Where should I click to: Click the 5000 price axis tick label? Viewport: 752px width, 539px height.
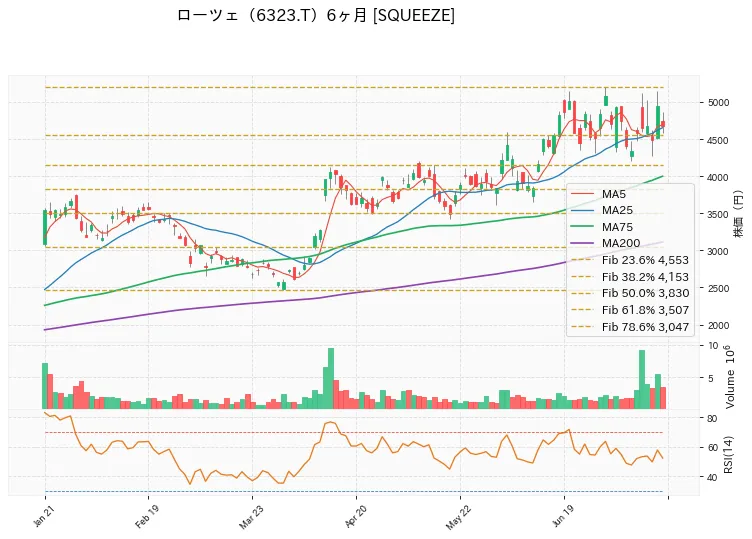718,103
